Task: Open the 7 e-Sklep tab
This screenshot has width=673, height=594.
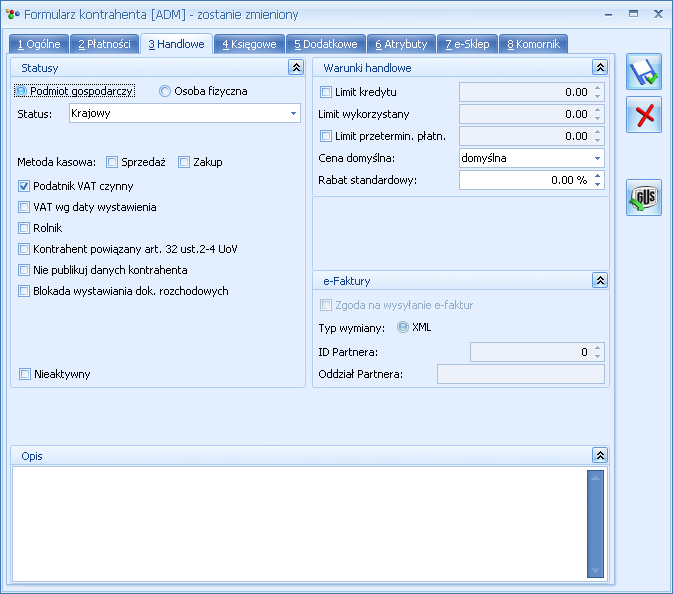Action: click(467, 44)
